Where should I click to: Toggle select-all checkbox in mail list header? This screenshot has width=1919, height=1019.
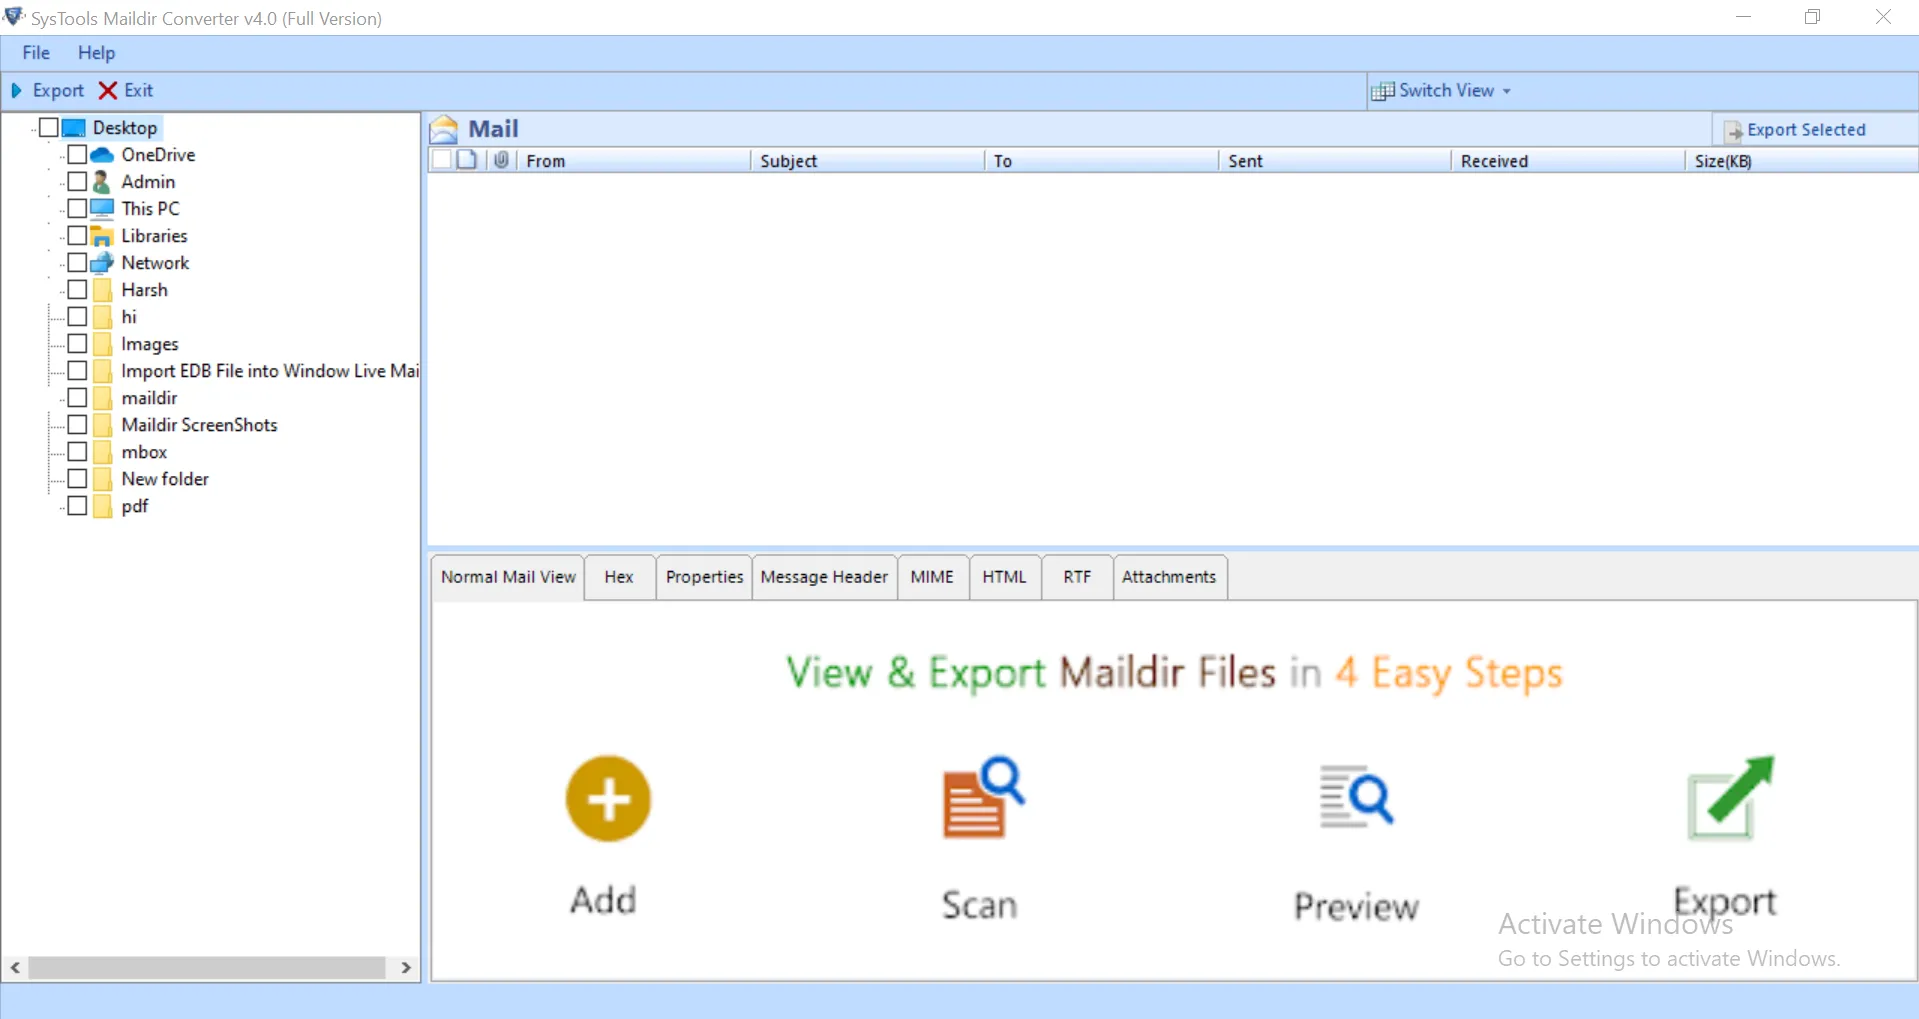click(x=441, y=160)
